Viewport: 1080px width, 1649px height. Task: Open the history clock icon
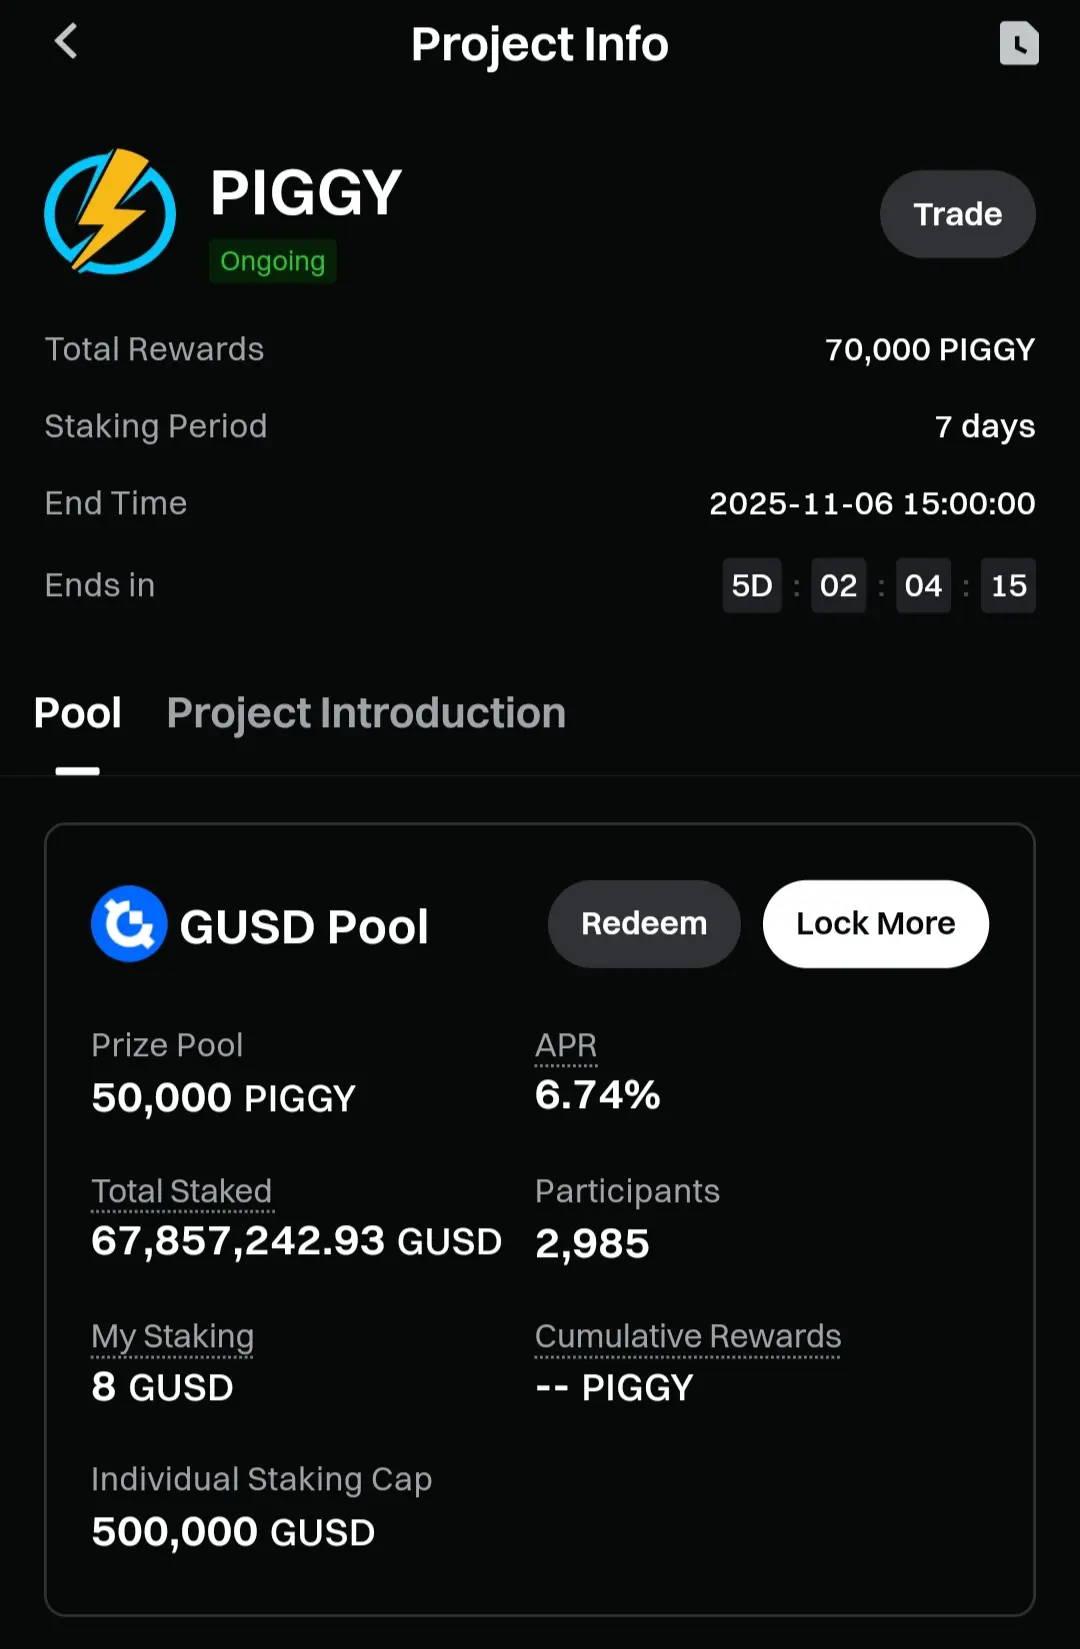pyautogui.click(x=1018, y=44)
